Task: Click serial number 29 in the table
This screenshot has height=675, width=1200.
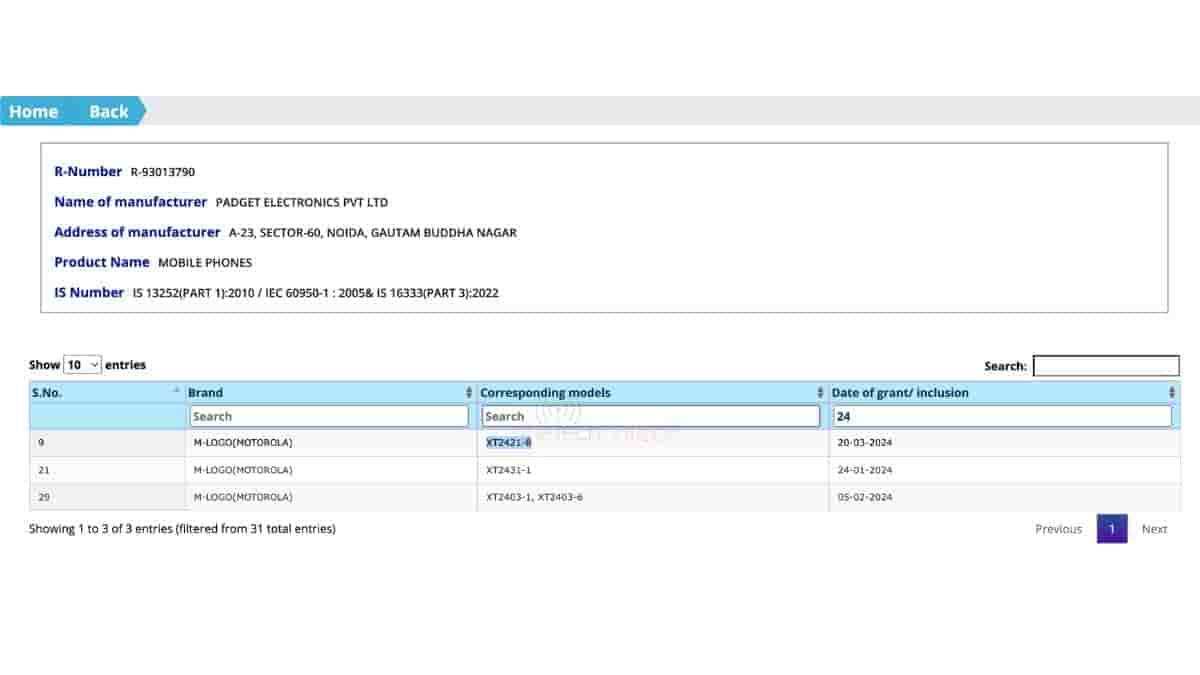Action: coord(44,497)
